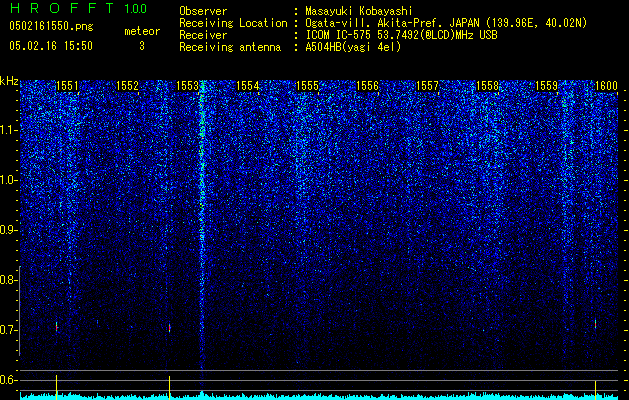This screenshot has height=400, width=629.
Task: Click the yellow detection marker line below 1551
Action: click(57, 387)
